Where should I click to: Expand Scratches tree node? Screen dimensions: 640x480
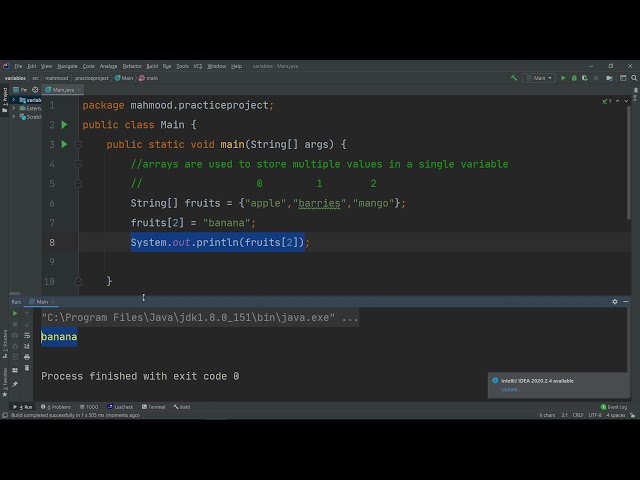14,117
